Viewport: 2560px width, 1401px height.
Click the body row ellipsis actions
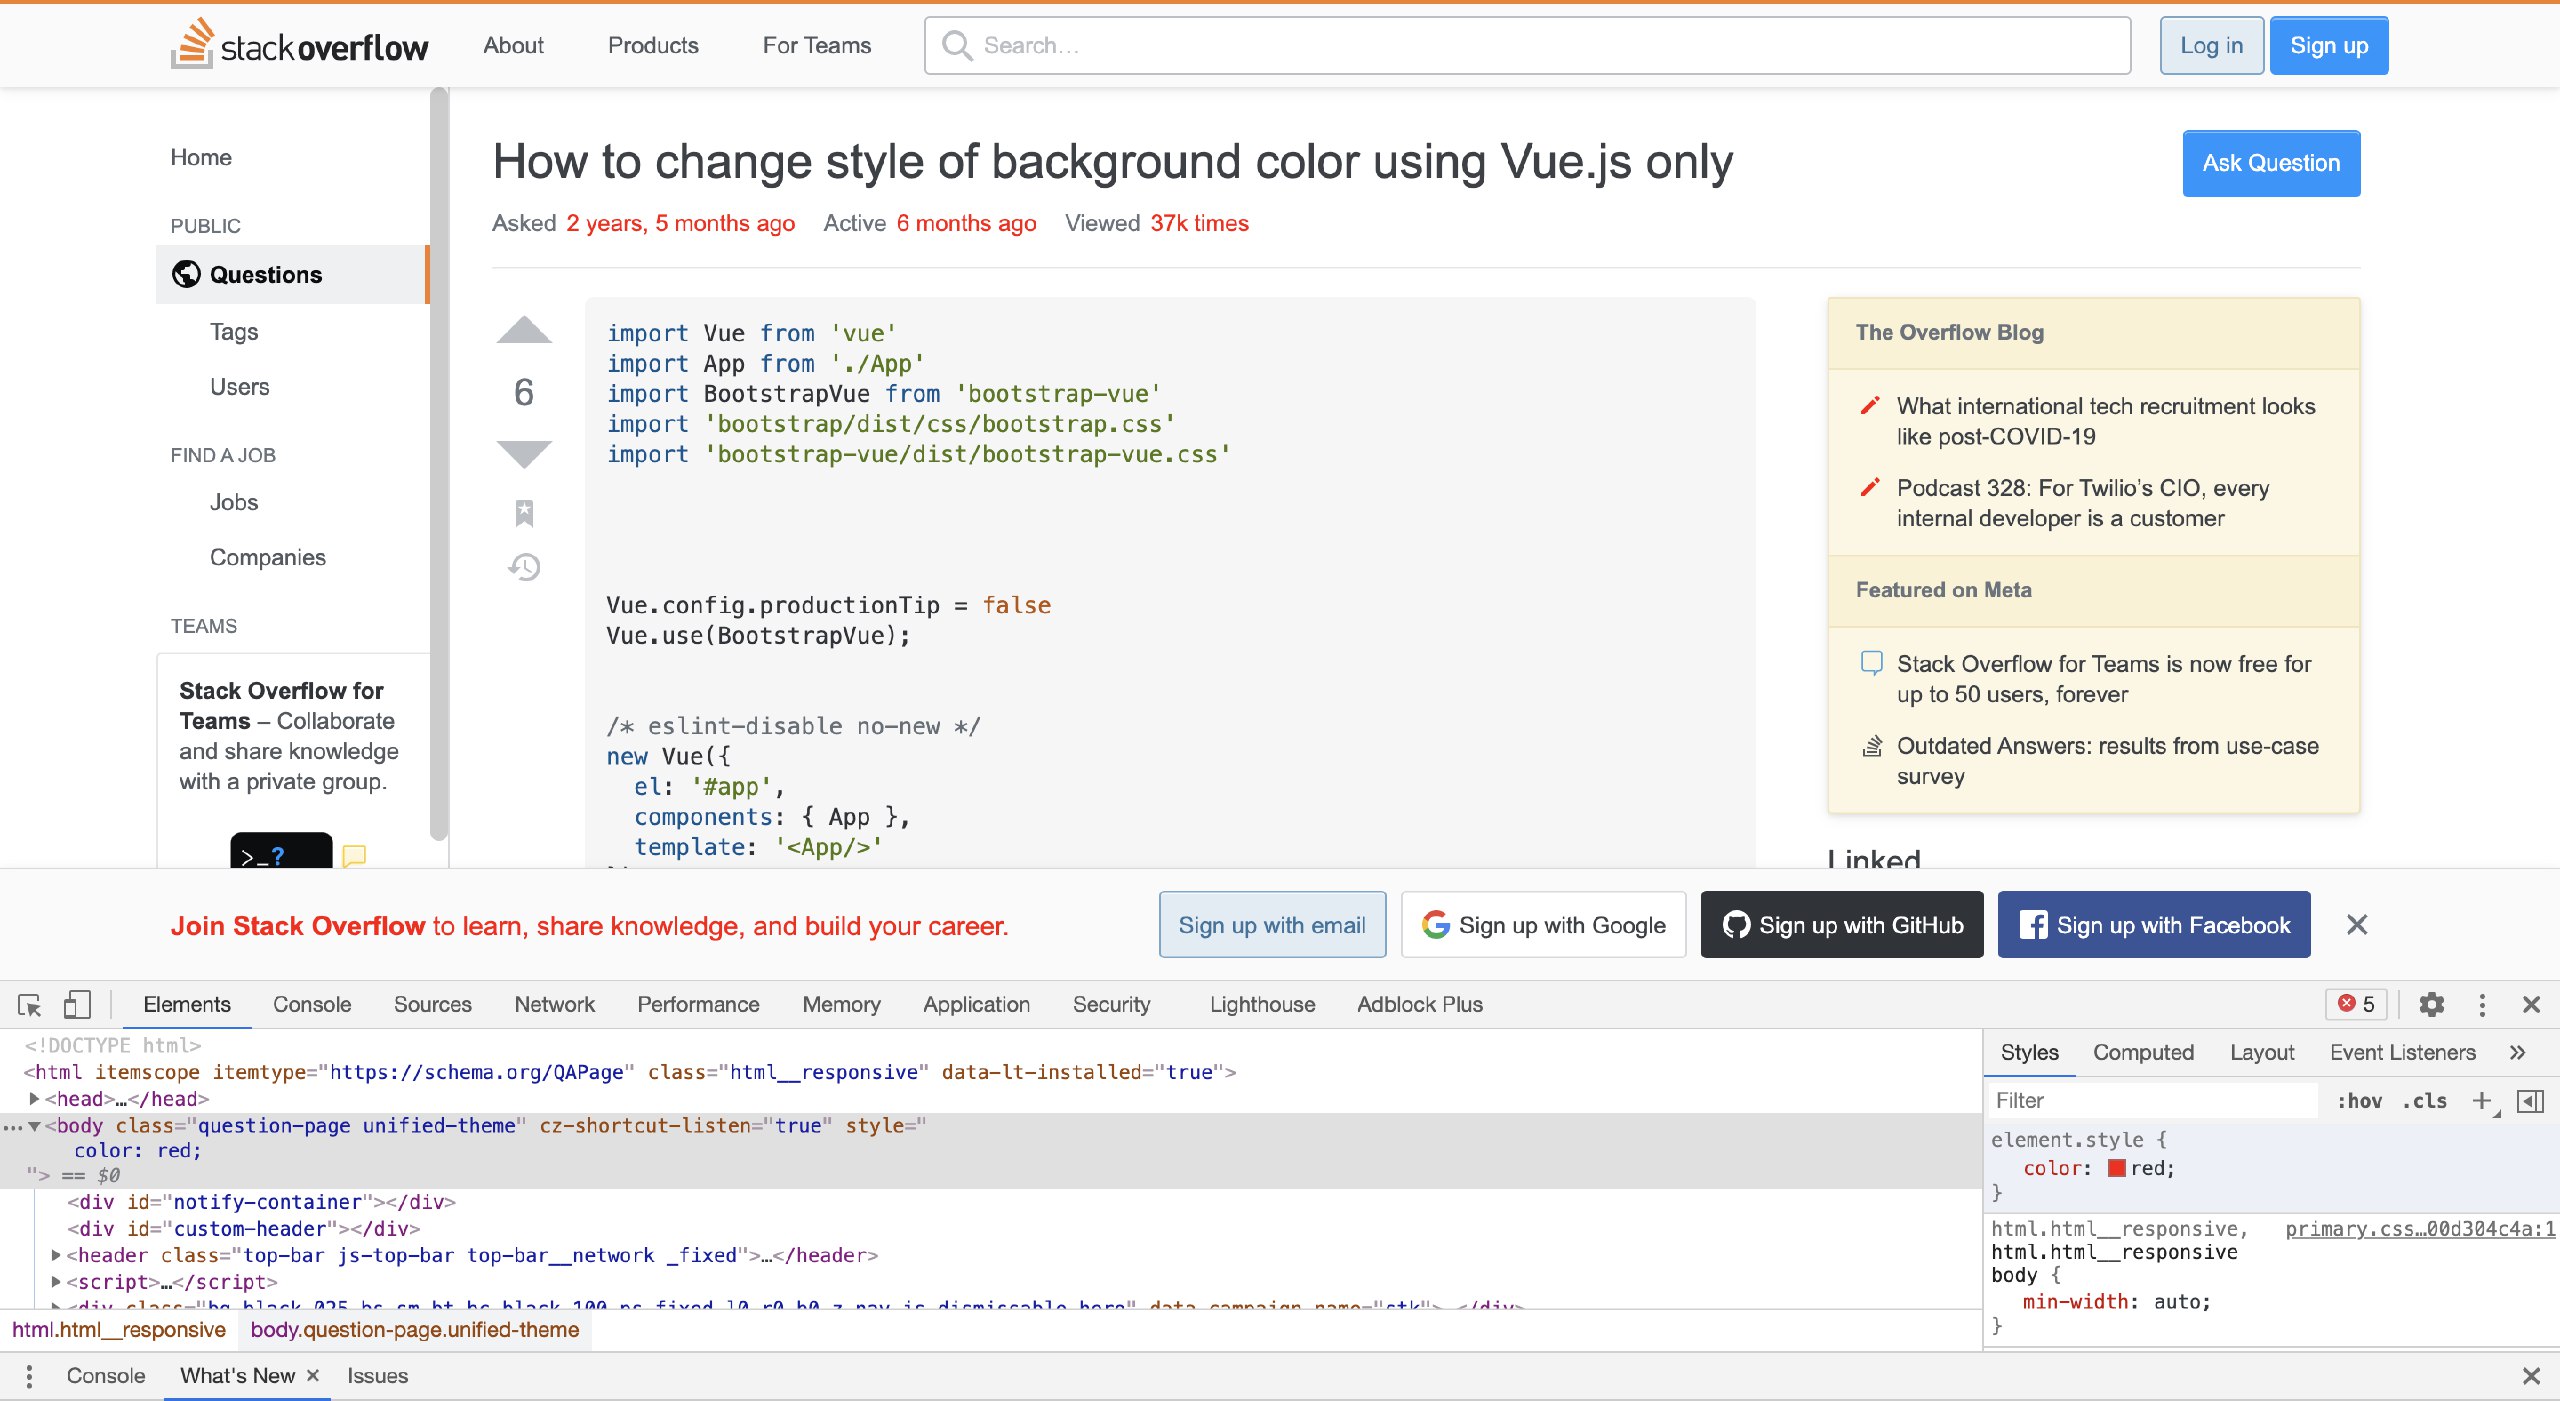tap(12, 1126)
